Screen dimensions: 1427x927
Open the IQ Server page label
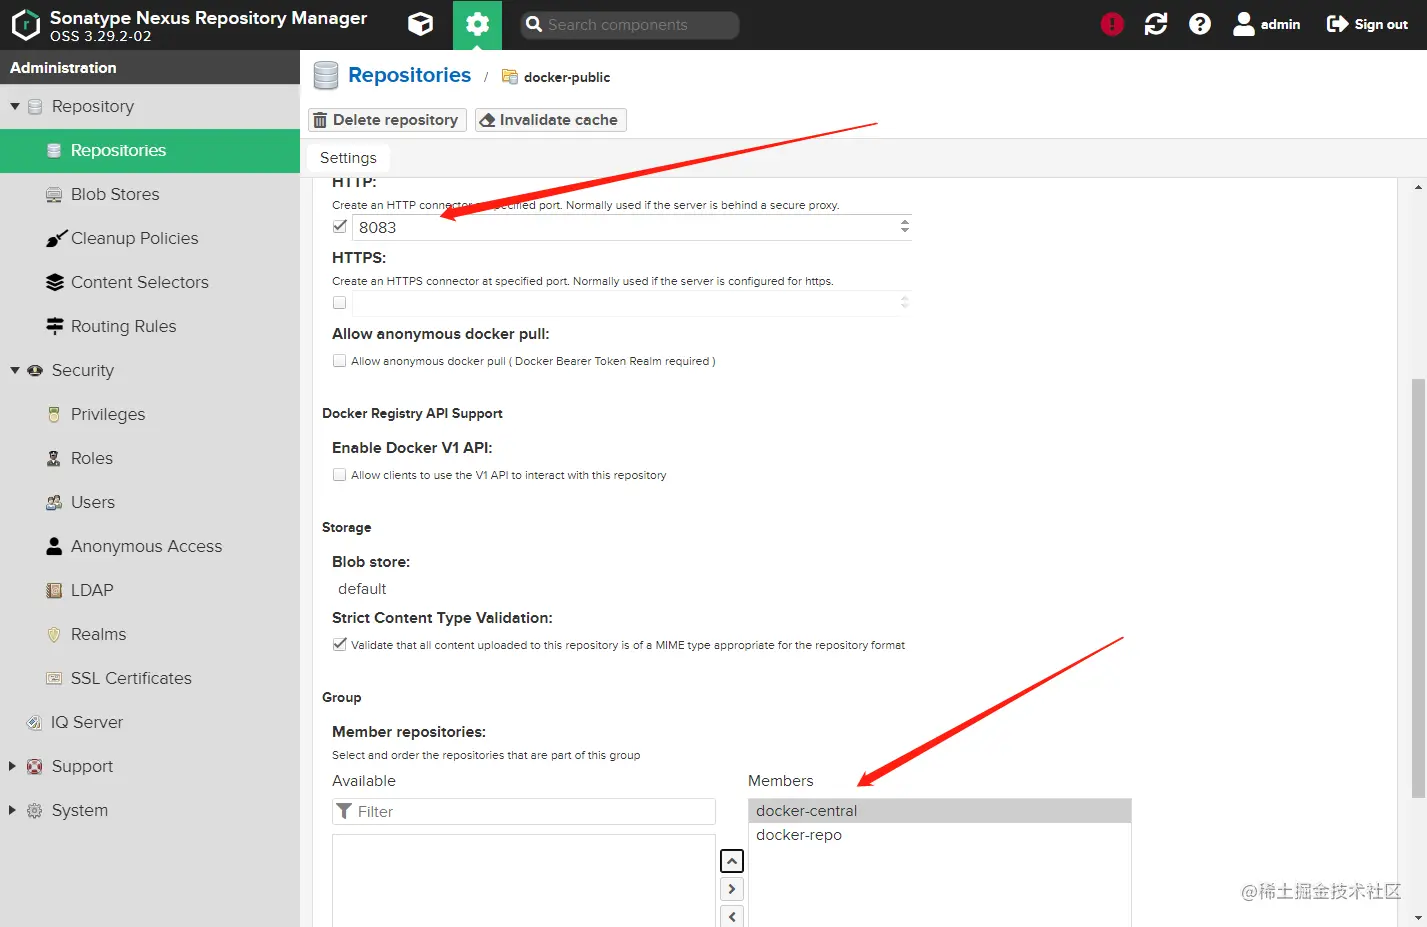(x=87, y=722)
